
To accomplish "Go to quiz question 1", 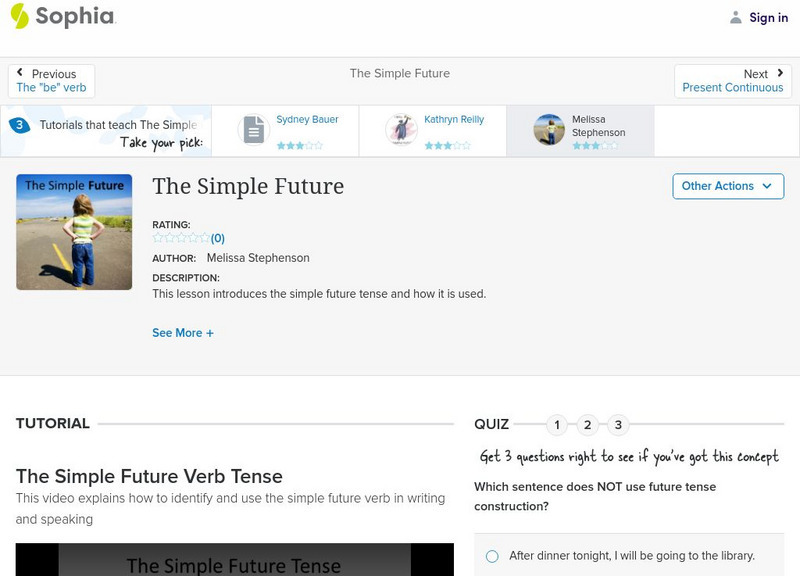I will click(557, 425).
